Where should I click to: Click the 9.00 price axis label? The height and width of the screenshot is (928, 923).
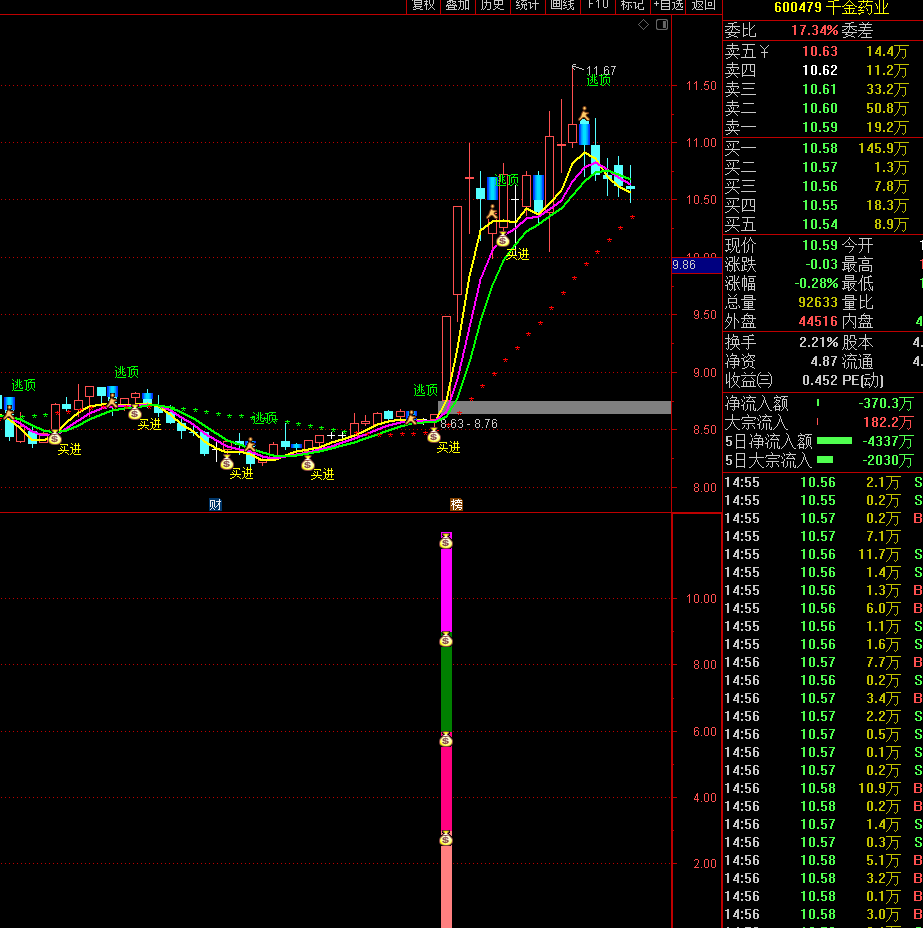(705, 373)
